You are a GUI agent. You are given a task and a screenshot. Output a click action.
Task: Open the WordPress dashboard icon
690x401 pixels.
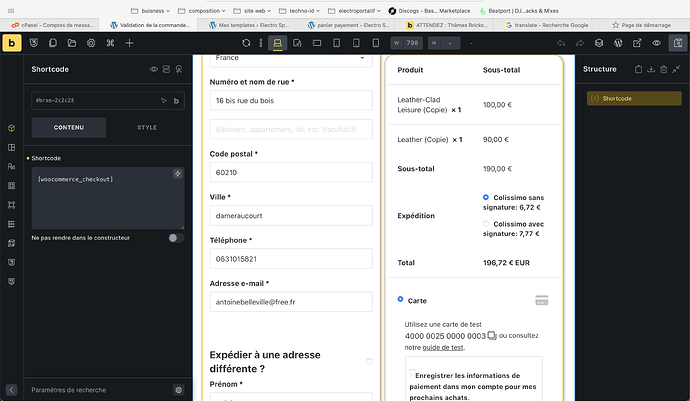pos(620,43)
